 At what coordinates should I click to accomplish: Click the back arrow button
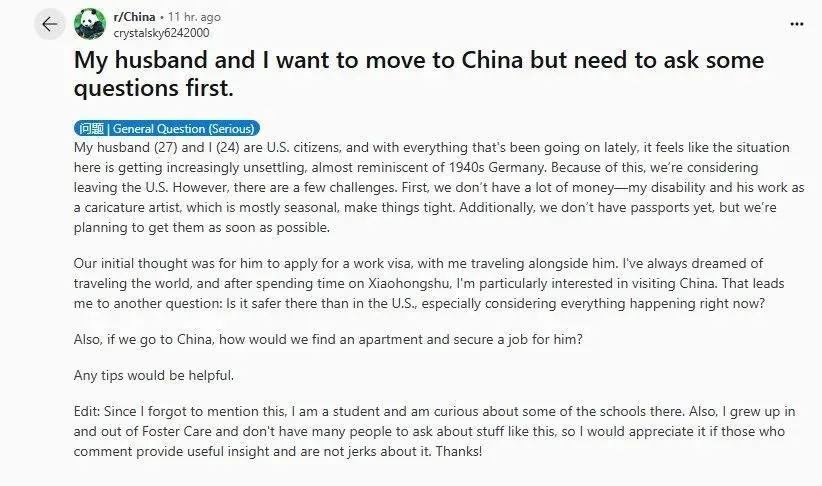50,24
